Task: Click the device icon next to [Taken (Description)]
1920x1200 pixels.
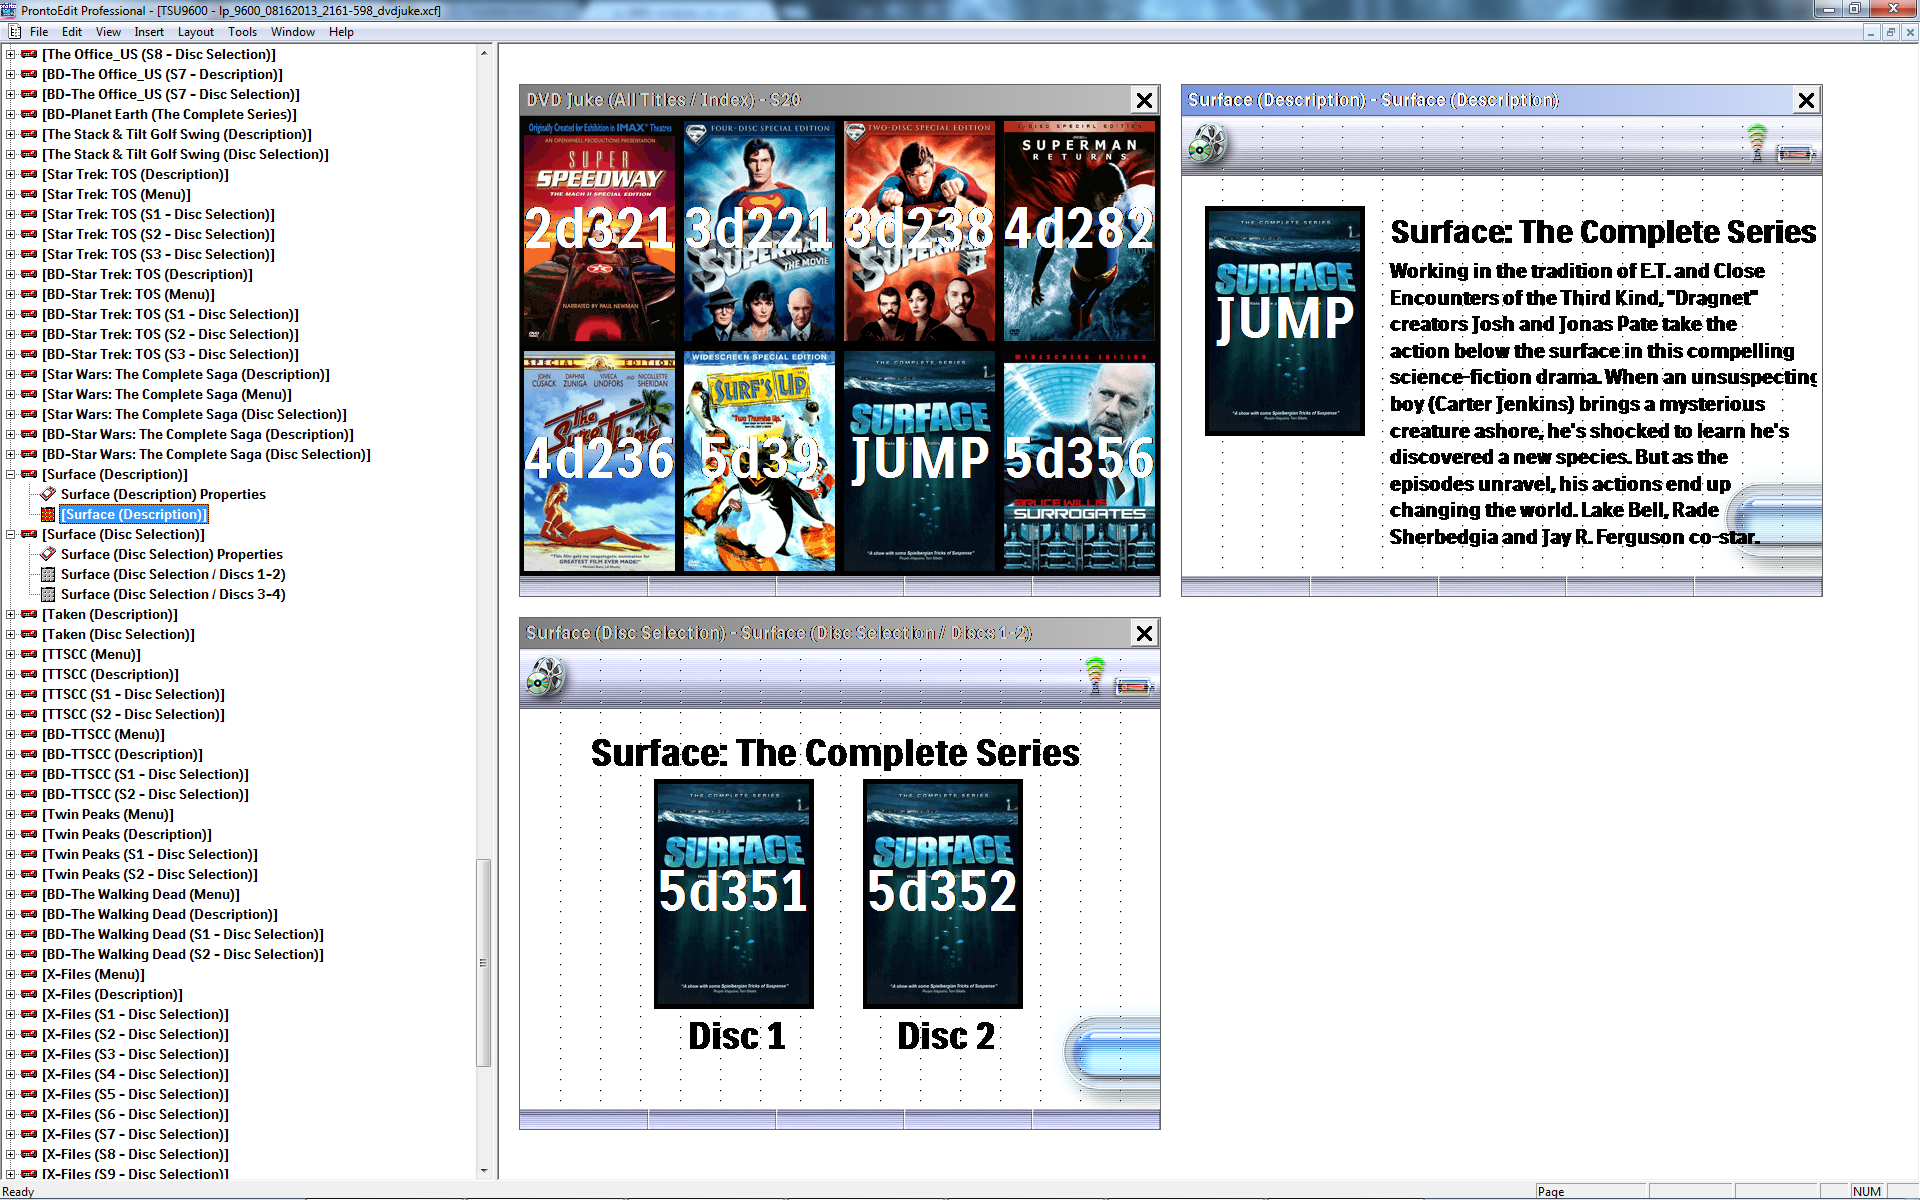Action: point(29,614)
